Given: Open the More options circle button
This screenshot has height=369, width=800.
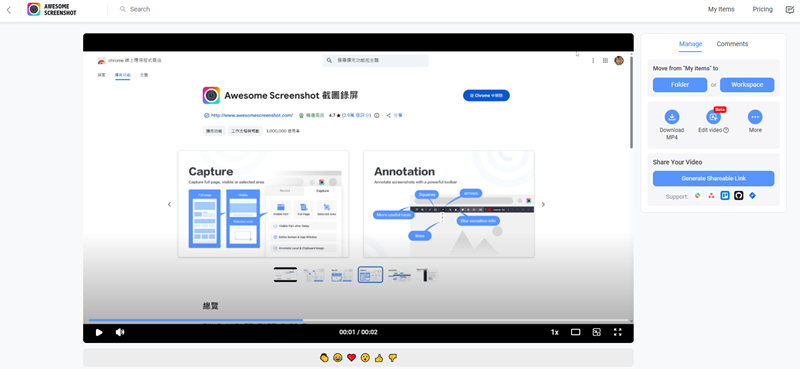Looking at the screenshot, I should [755, 117].
